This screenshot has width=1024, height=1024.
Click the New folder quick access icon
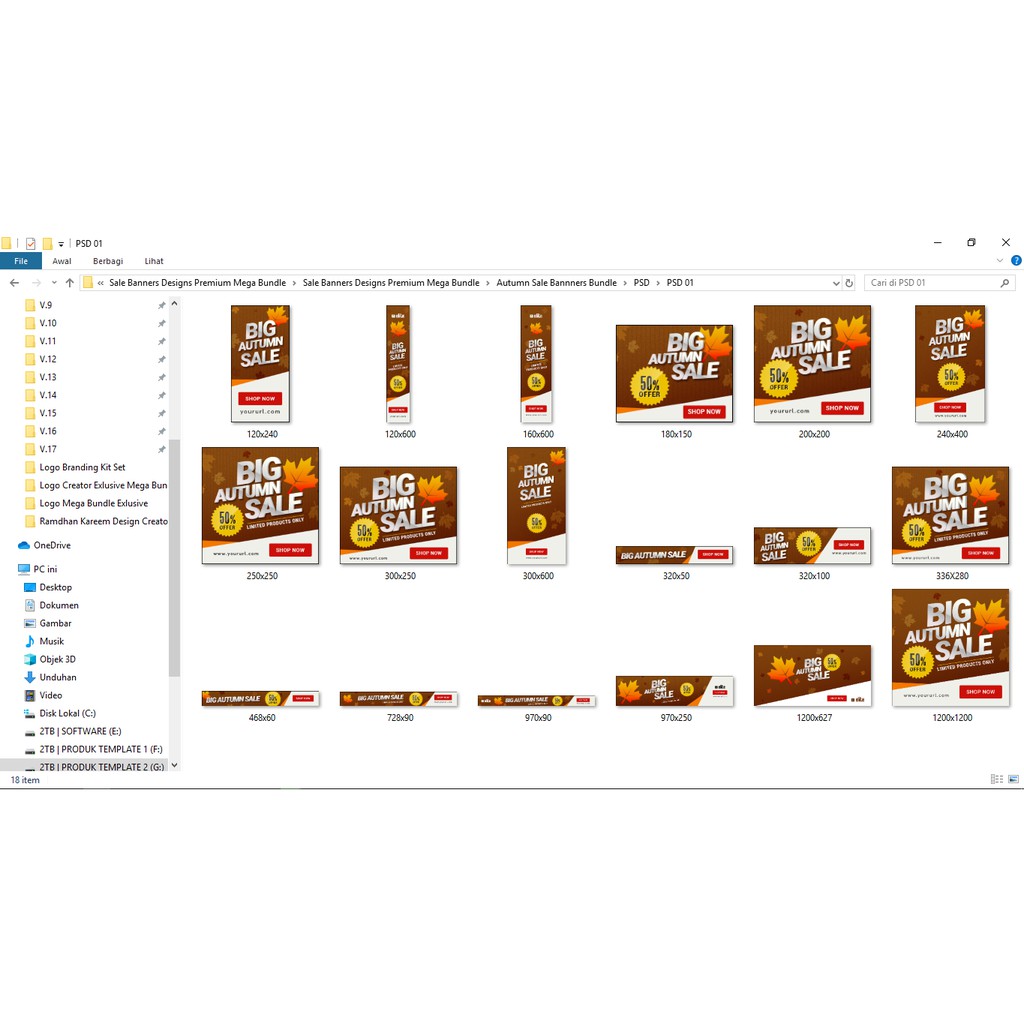click(x=47, y=244)
